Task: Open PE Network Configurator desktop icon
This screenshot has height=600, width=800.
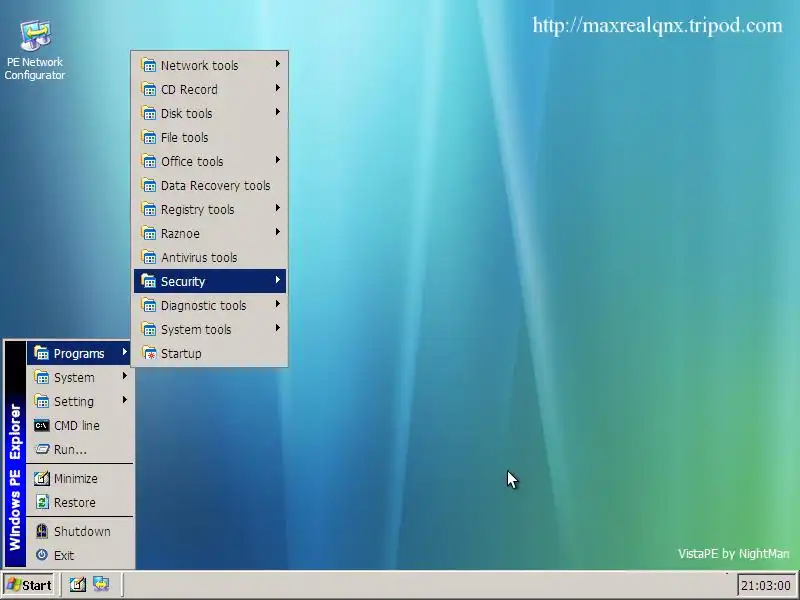Action: click(x=35, y=50)
